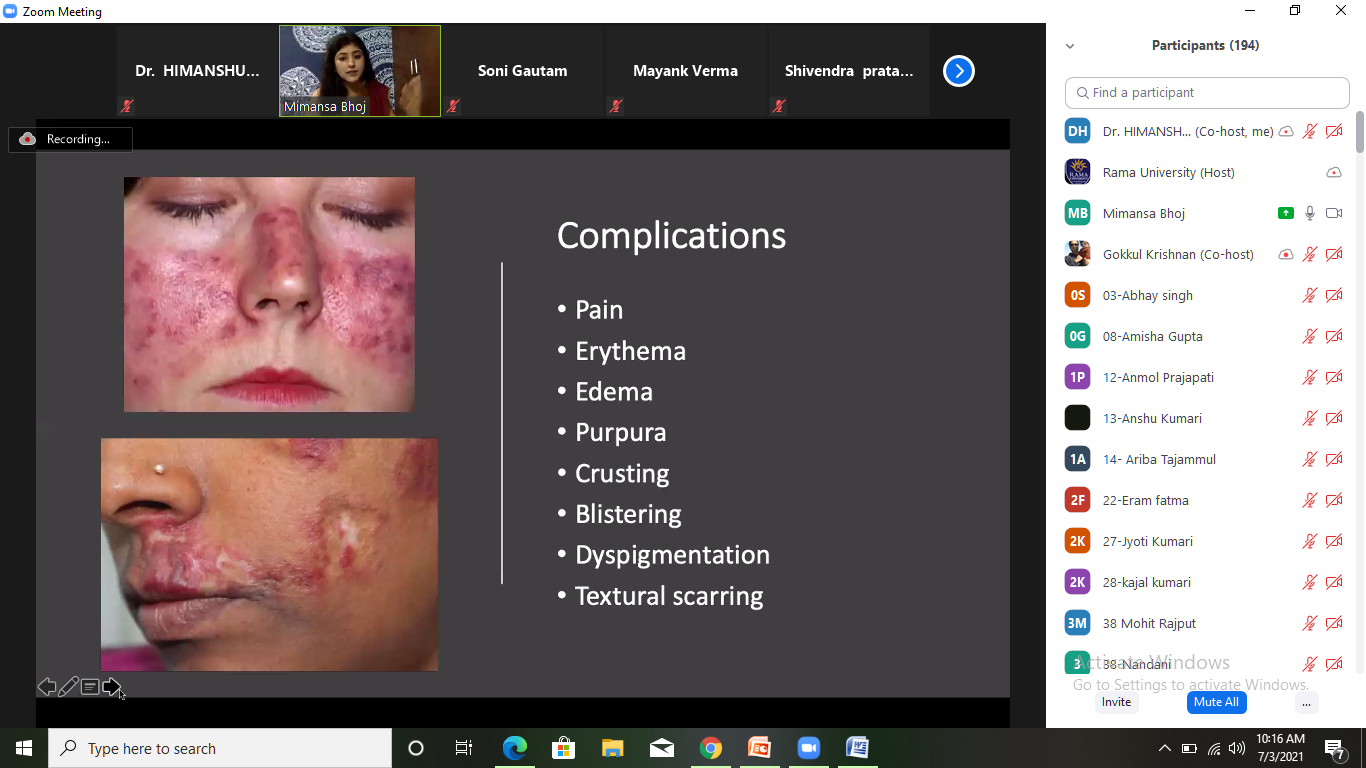This screenshot has width=1366, height=768.
Task: Select Mayank Verma's video tile
Action: point(685,71)
